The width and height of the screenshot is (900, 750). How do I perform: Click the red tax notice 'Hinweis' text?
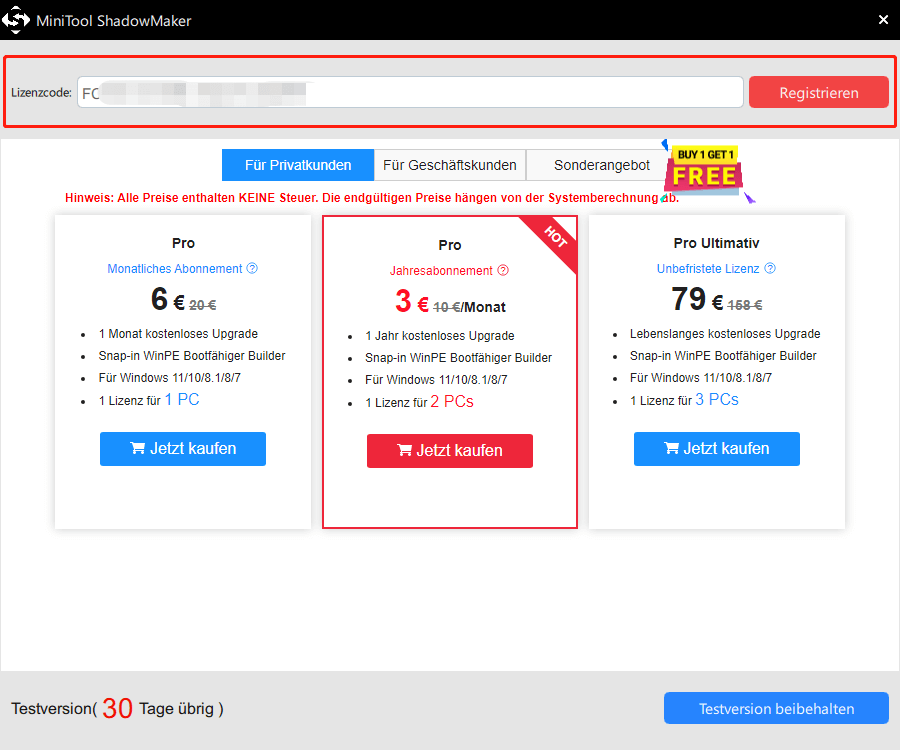tap(372, 198)
